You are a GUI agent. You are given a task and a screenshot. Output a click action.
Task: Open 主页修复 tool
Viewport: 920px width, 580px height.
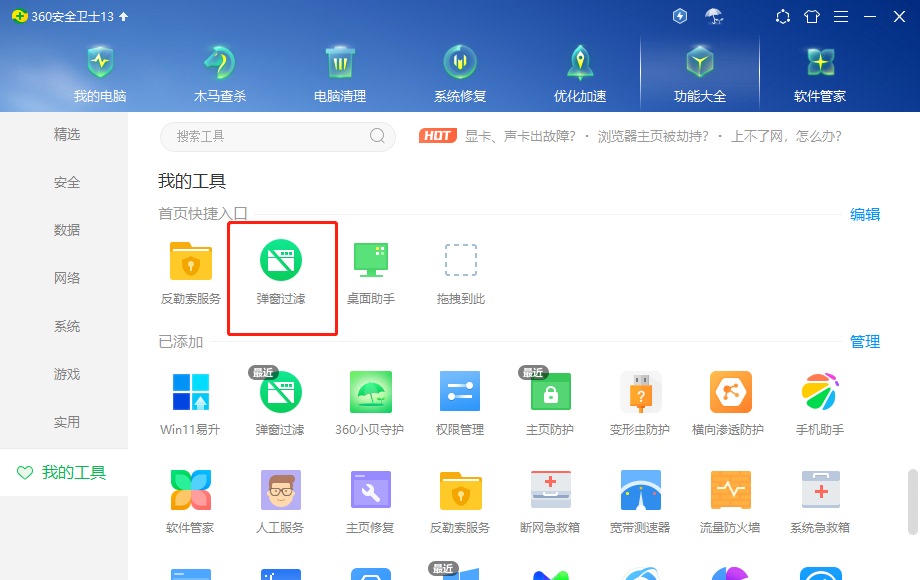pyautogui.click(x=370, y=502)
